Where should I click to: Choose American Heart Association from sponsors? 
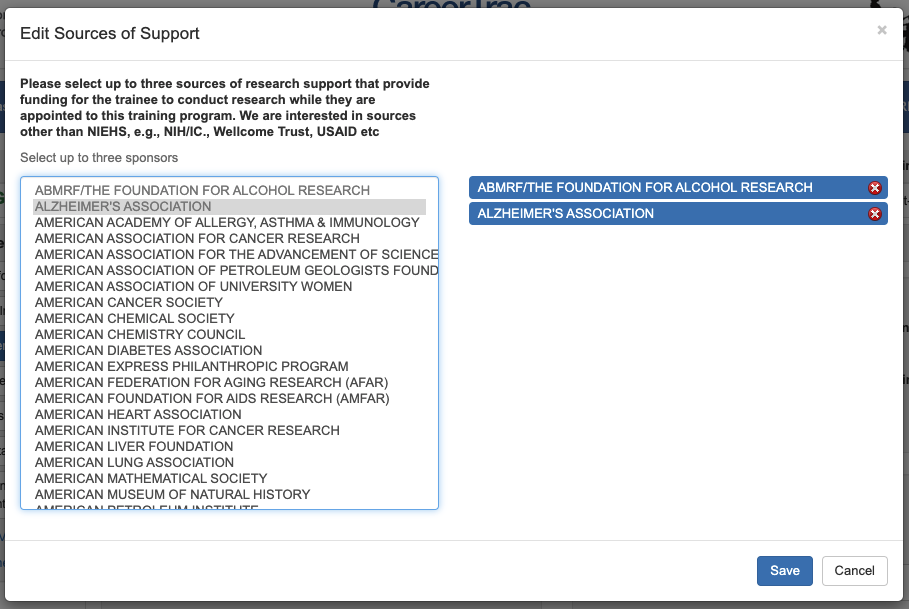click(138, 414)
